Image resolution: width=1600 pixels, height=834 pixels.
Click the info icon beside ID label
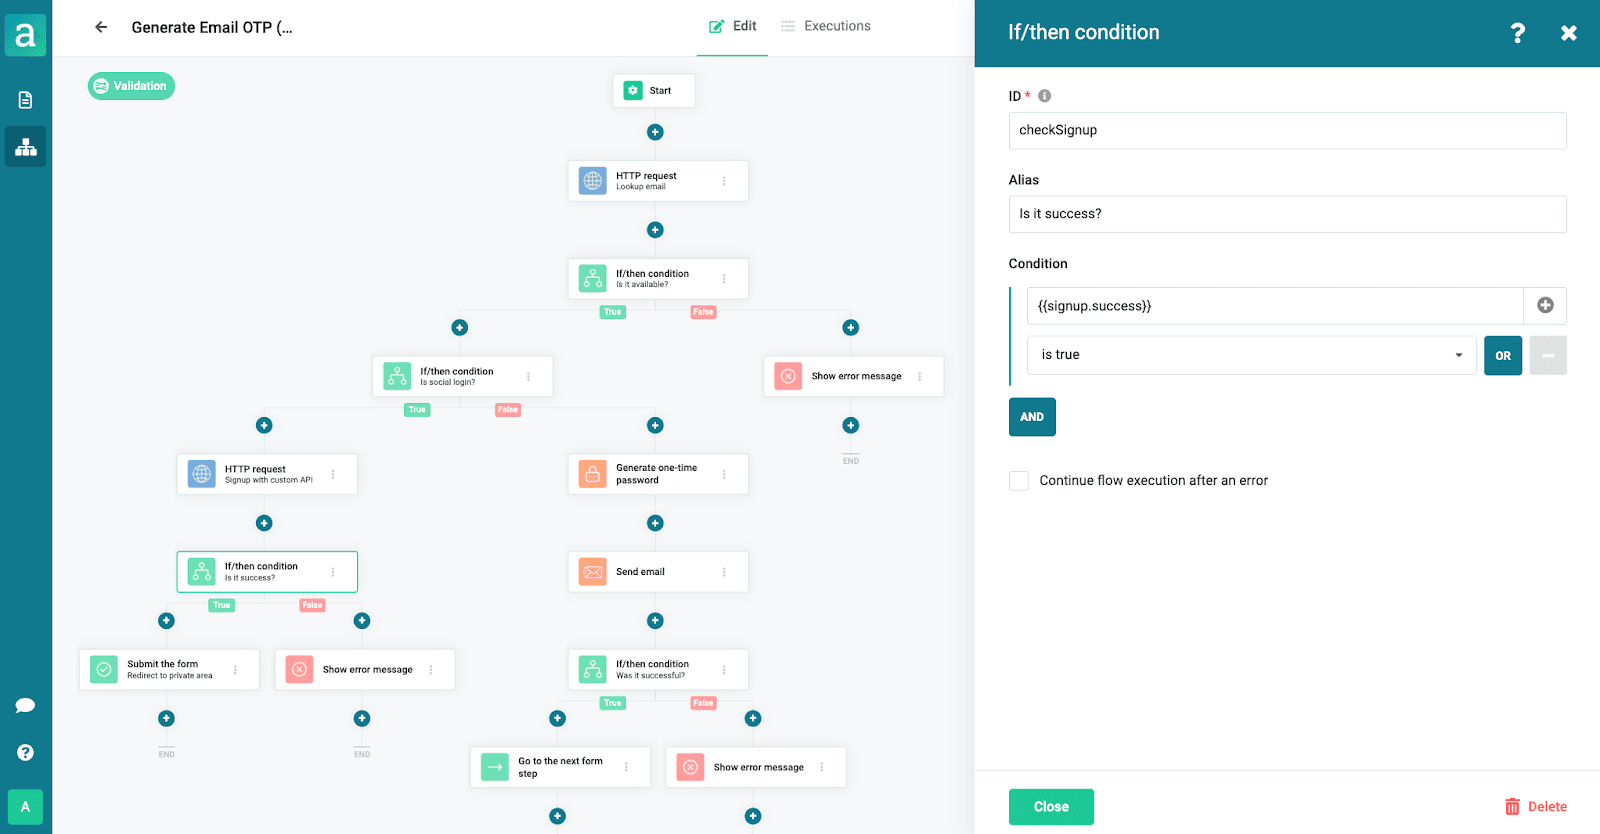1044,96
